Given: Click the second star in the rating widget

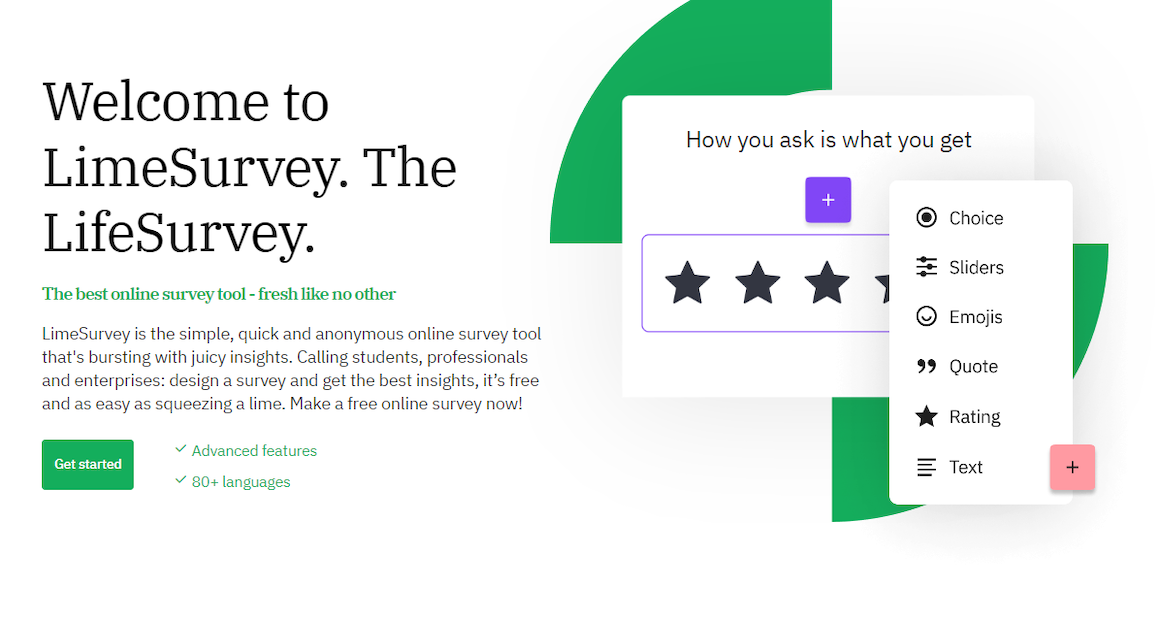Looking at the screenshot, I should (757, 283).
